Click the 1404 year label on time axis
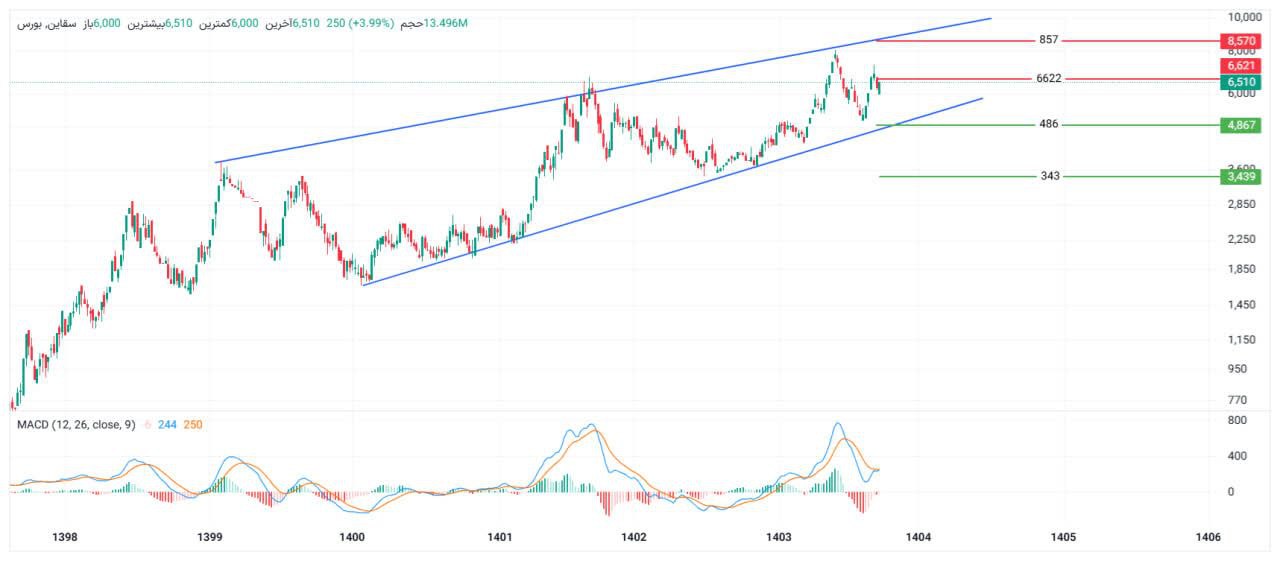Screen dimensions: 1280x561 click(x=918, y=537)
